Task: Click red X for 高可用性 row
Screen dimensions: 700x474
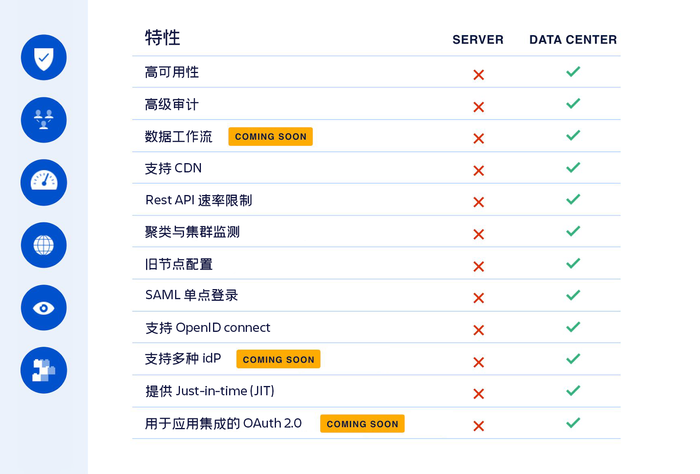Action: point(479,75)
